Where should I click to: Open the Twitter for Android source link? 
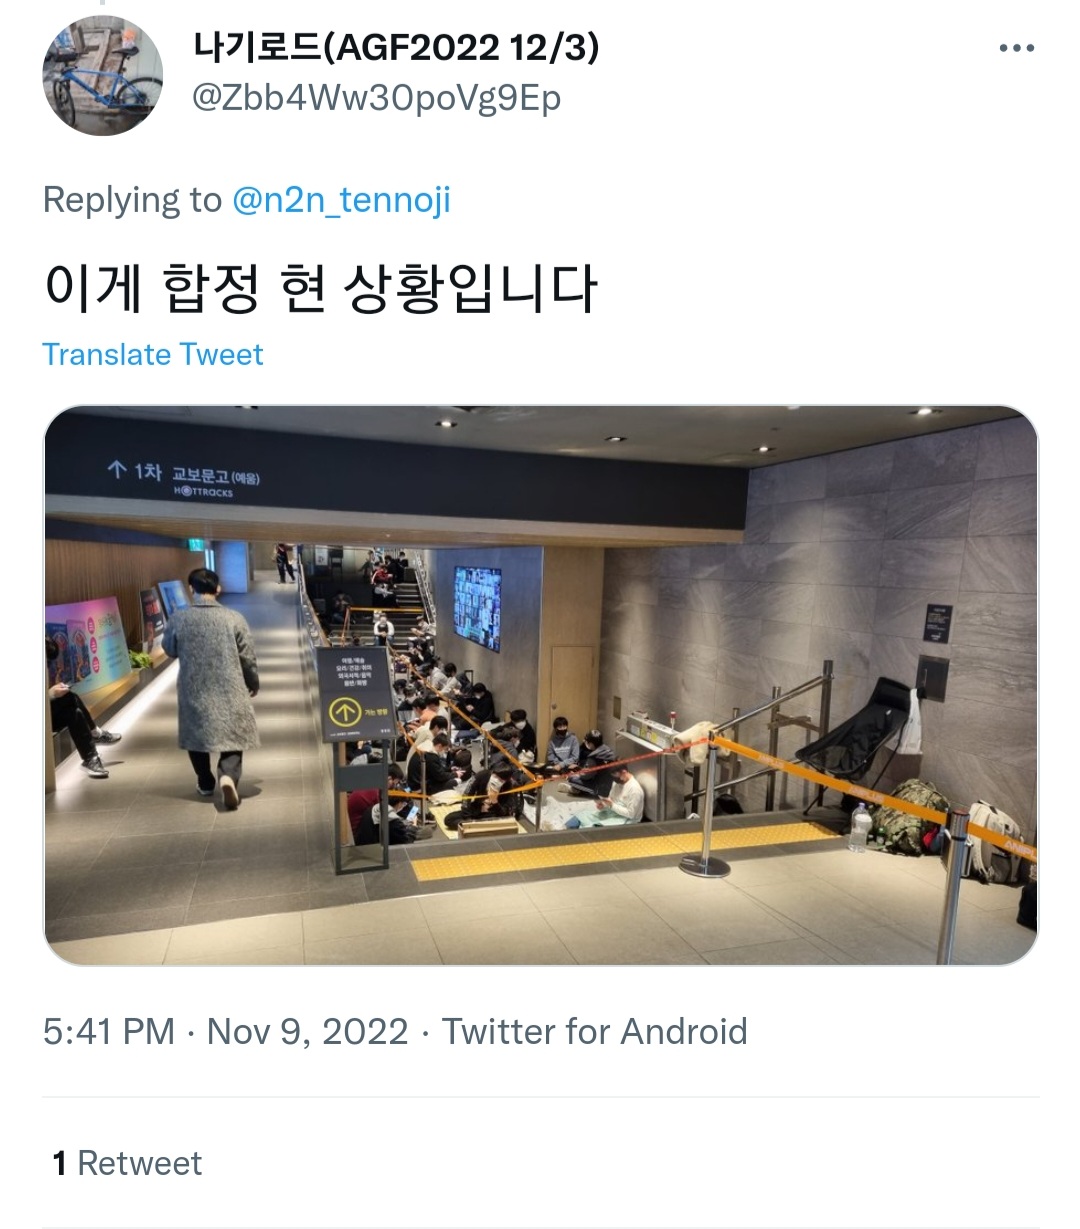pyautogui.click(x=595, y=1031)
